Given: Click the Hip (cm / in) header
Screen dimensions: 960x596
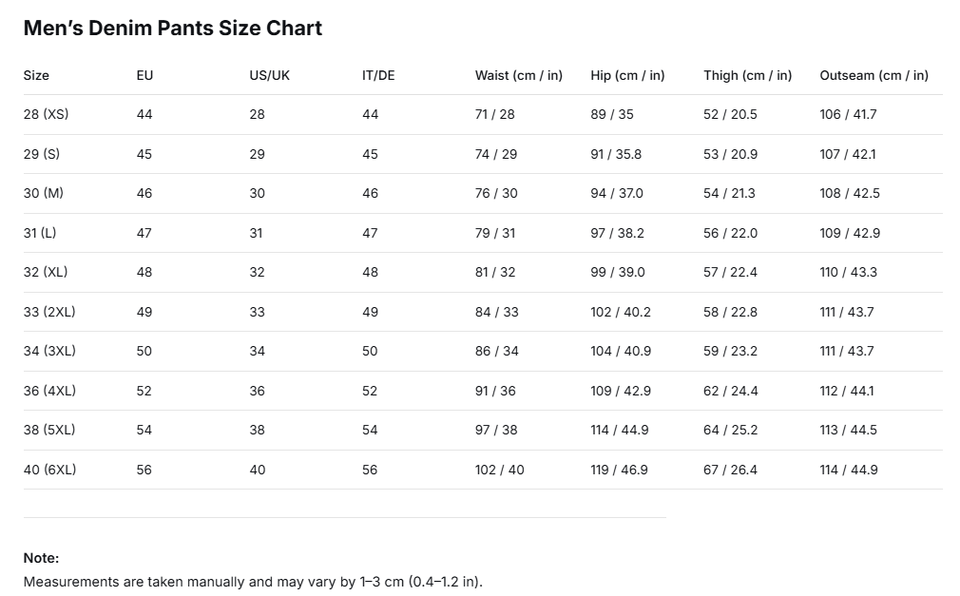Looking at the screenshot, I should tap(627, 75).
